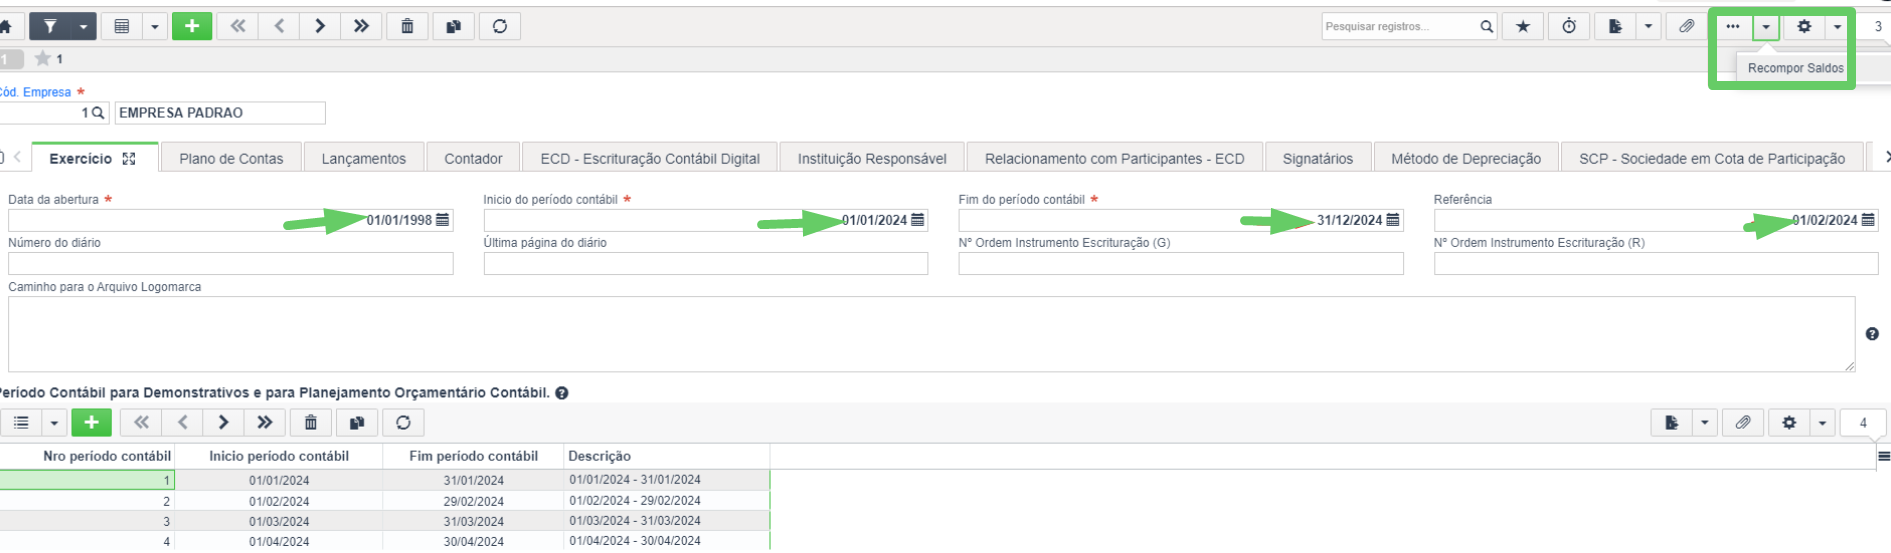Show help for Caminho Logomarca field
The image size is (1891, 553).
1872,334
